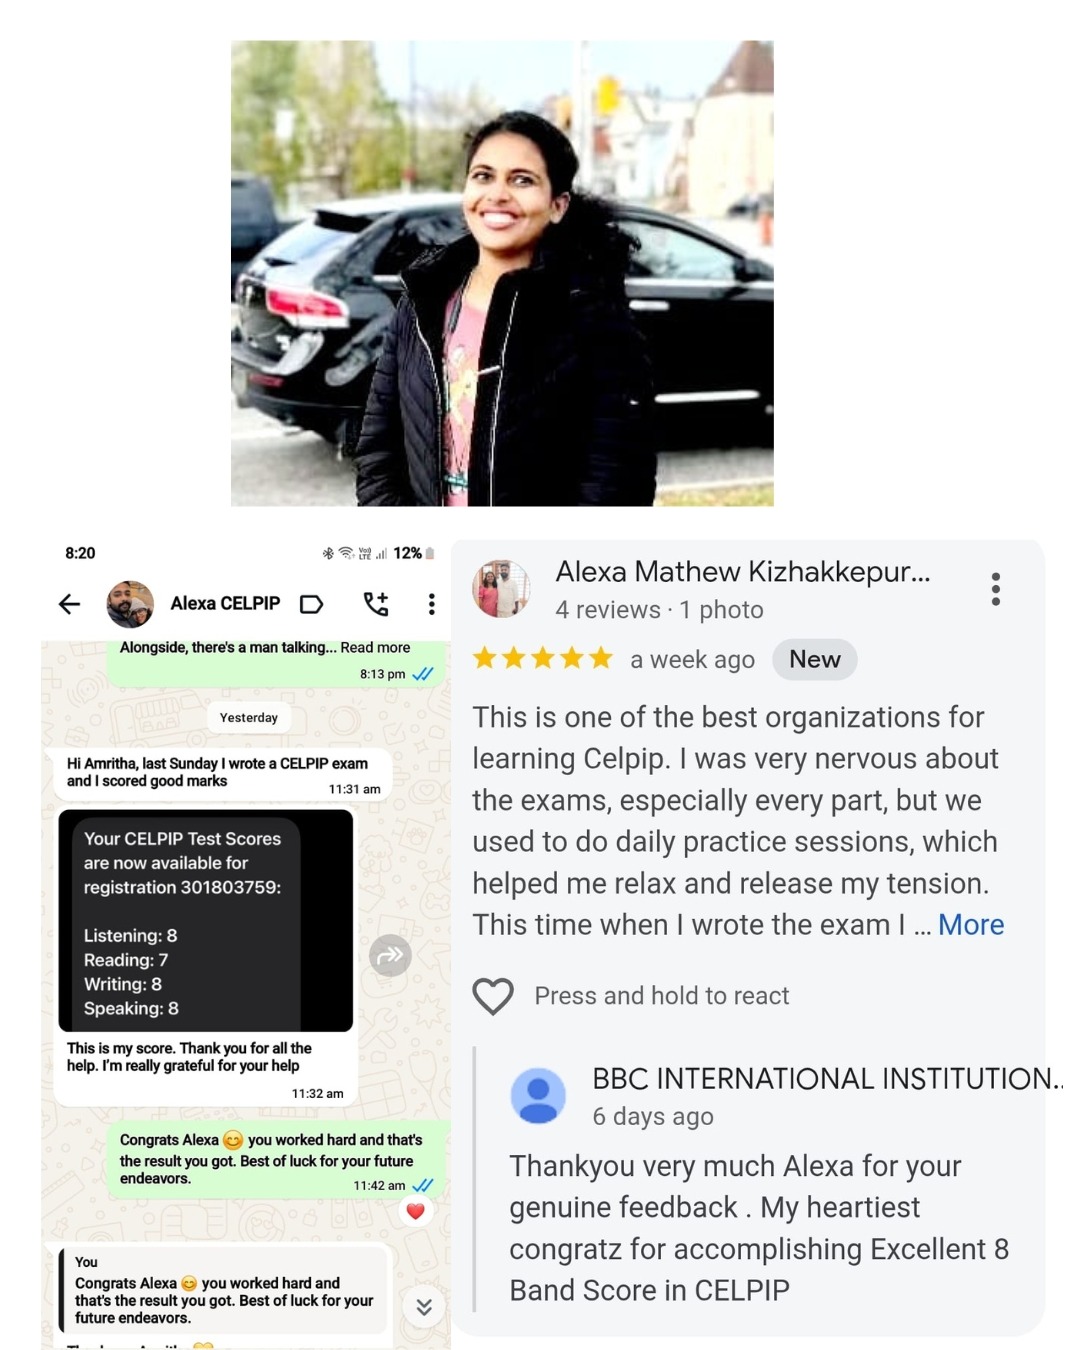Toggle the heart react icon on review
The width and height of the screenshot is (1080, 1350).
click(493, 996)
